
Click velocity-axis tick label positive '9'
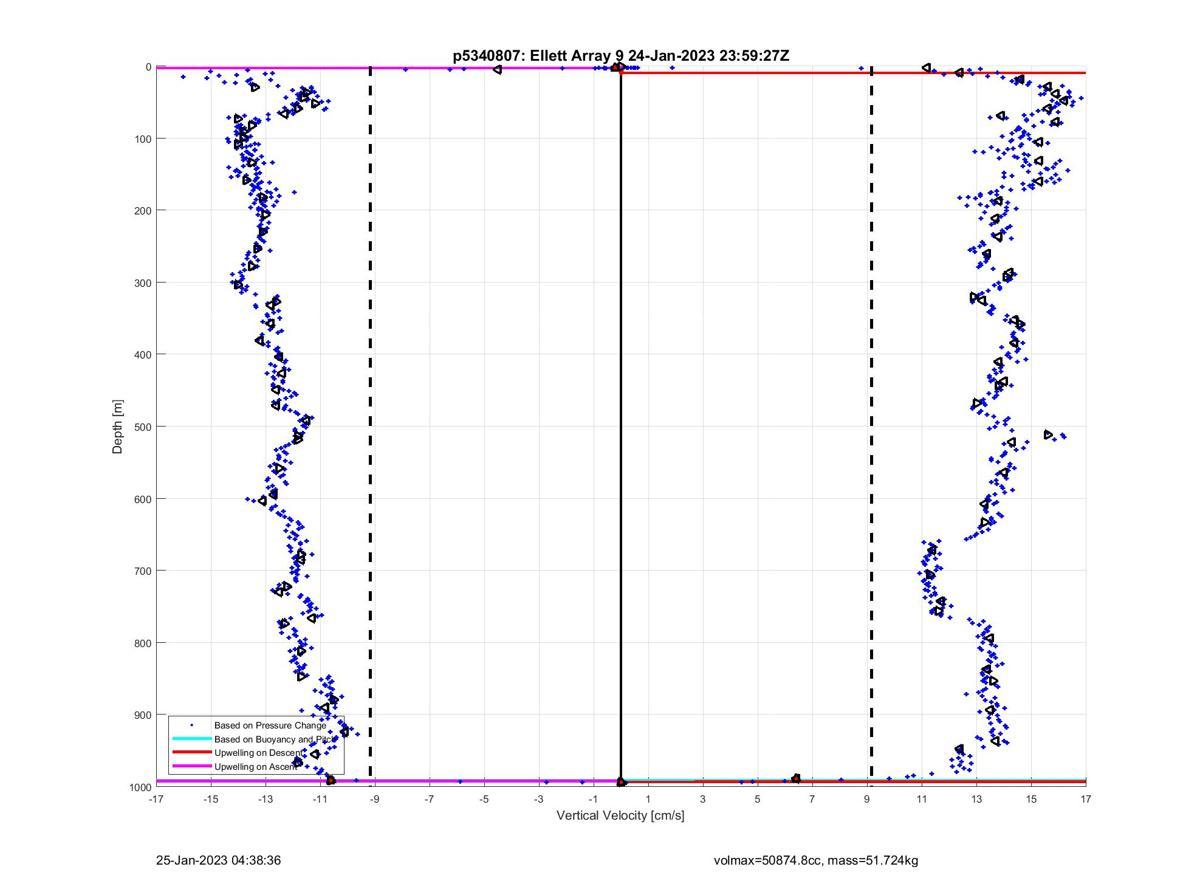867,799
